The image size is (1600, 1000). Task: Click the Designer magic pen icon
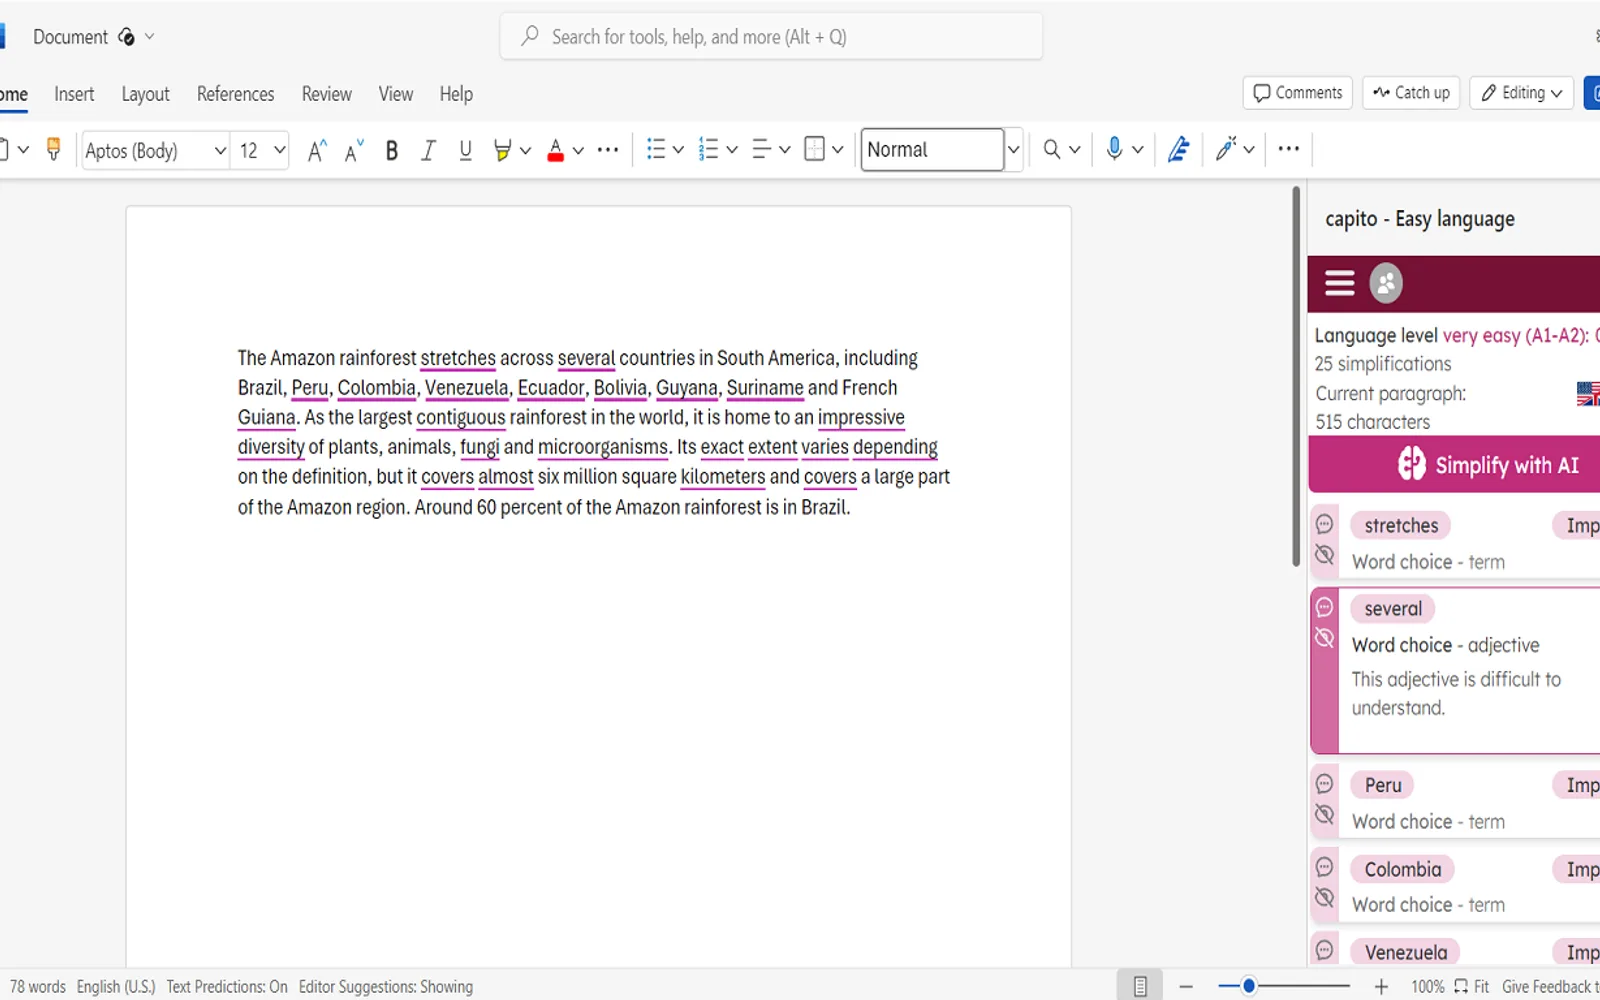pyautogui.click(x=1226, y=150)
